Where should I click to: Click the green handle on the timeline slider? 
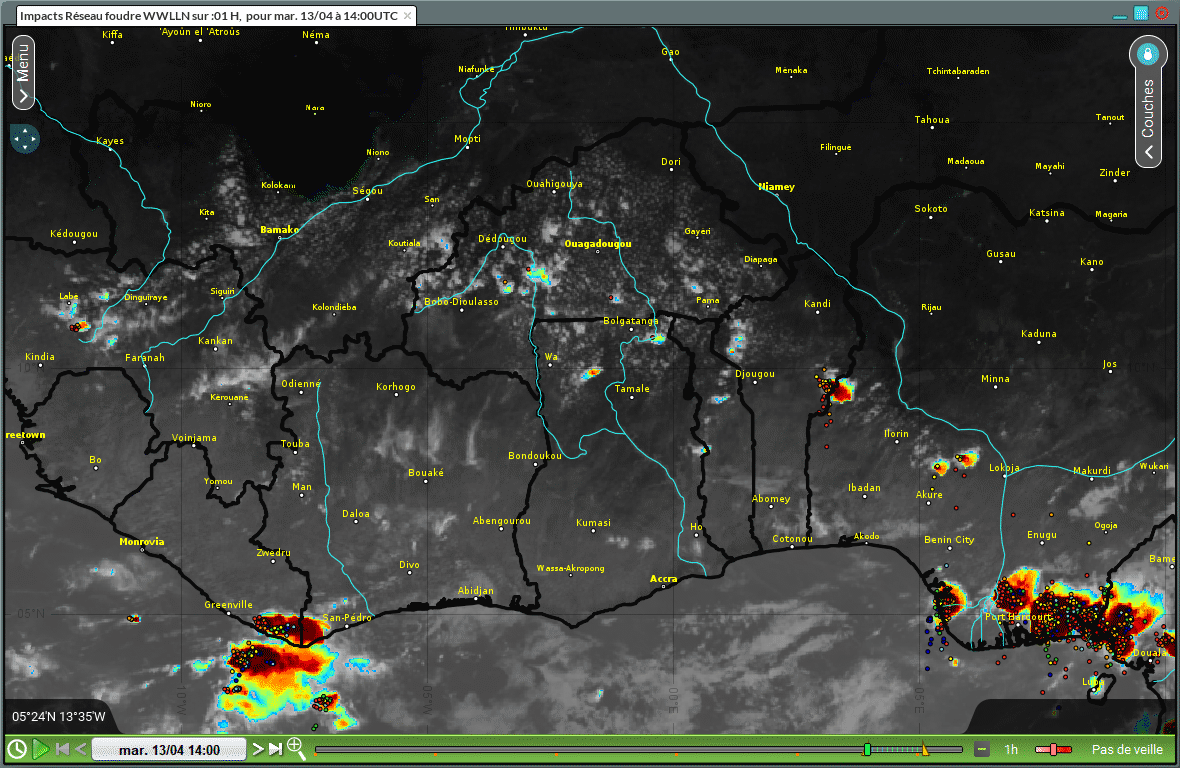coord(867,749)
